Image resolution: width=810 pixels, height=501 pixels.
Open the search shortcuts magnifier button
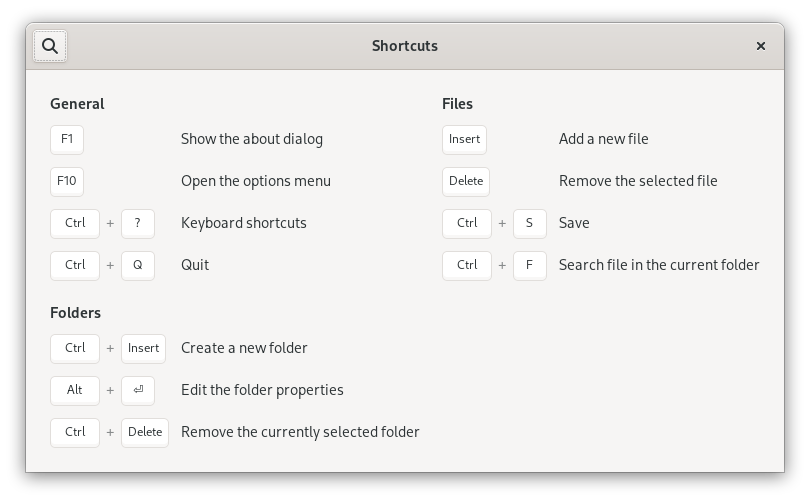[50, 46]
